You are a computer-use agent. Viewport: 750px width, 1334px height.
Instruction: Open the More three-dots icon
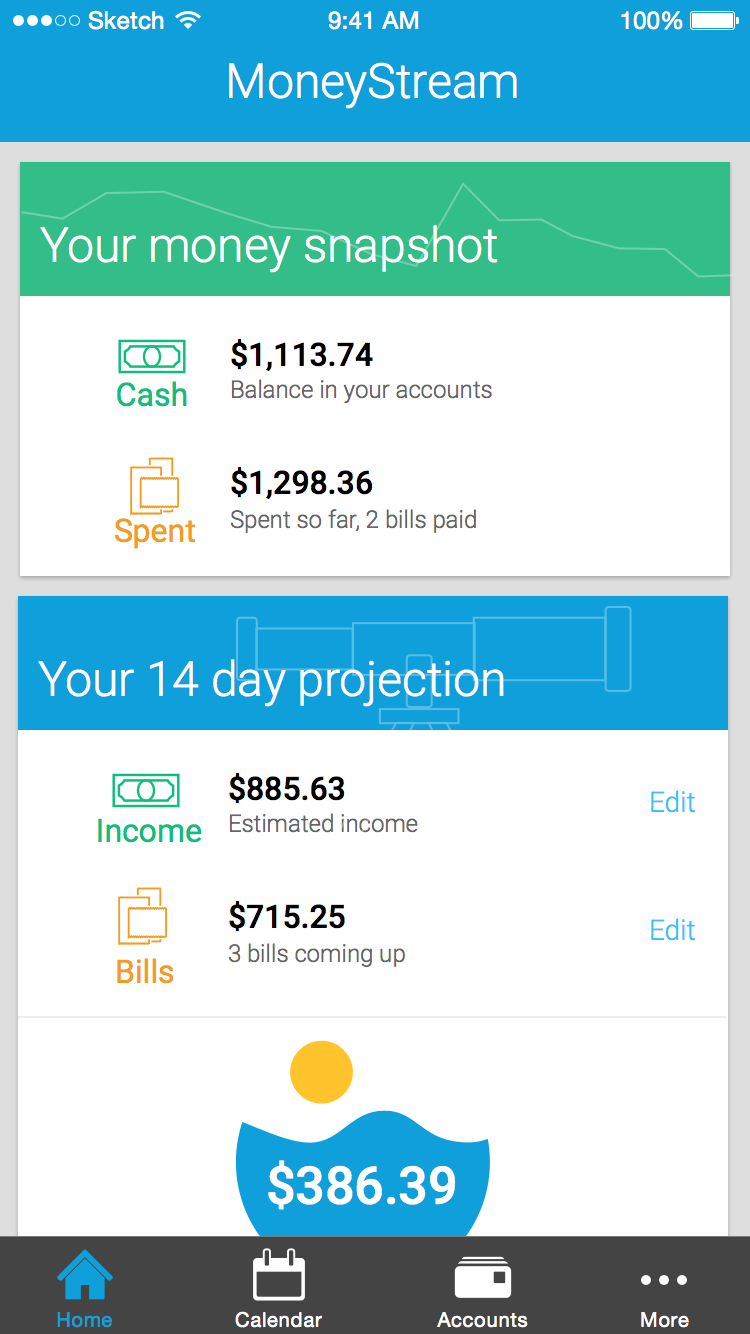point(664,1280)
